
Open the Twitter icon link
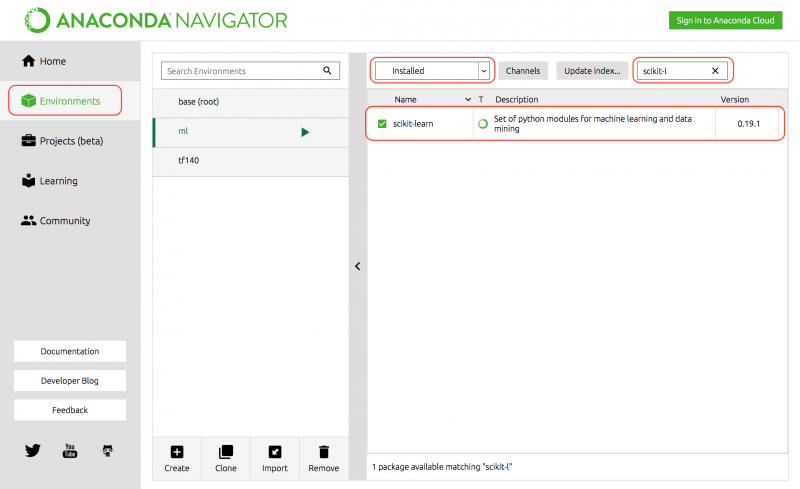[x=33, y=450]
